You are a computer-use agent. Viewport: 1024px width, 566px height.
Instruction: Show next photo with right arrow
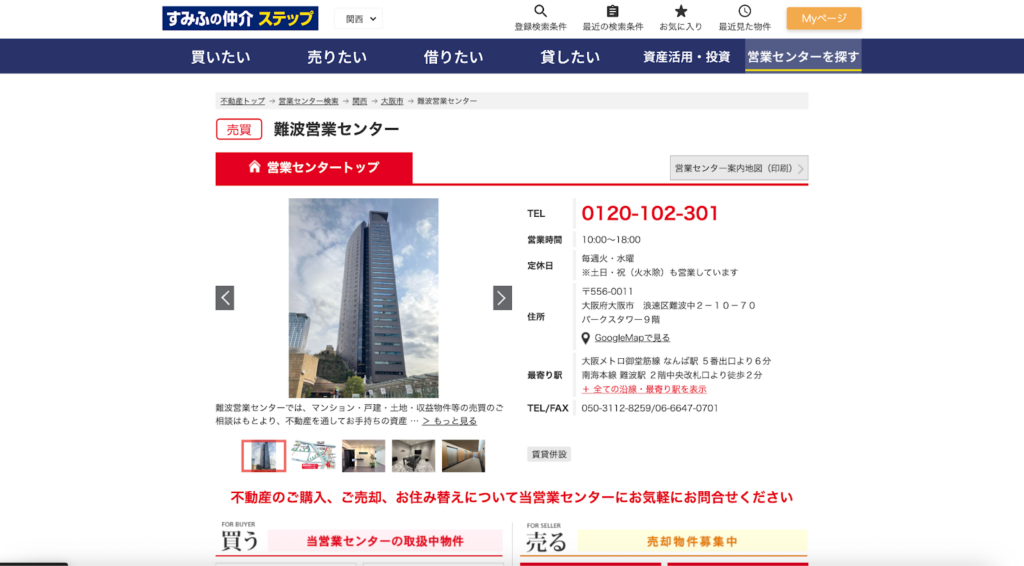502,298
